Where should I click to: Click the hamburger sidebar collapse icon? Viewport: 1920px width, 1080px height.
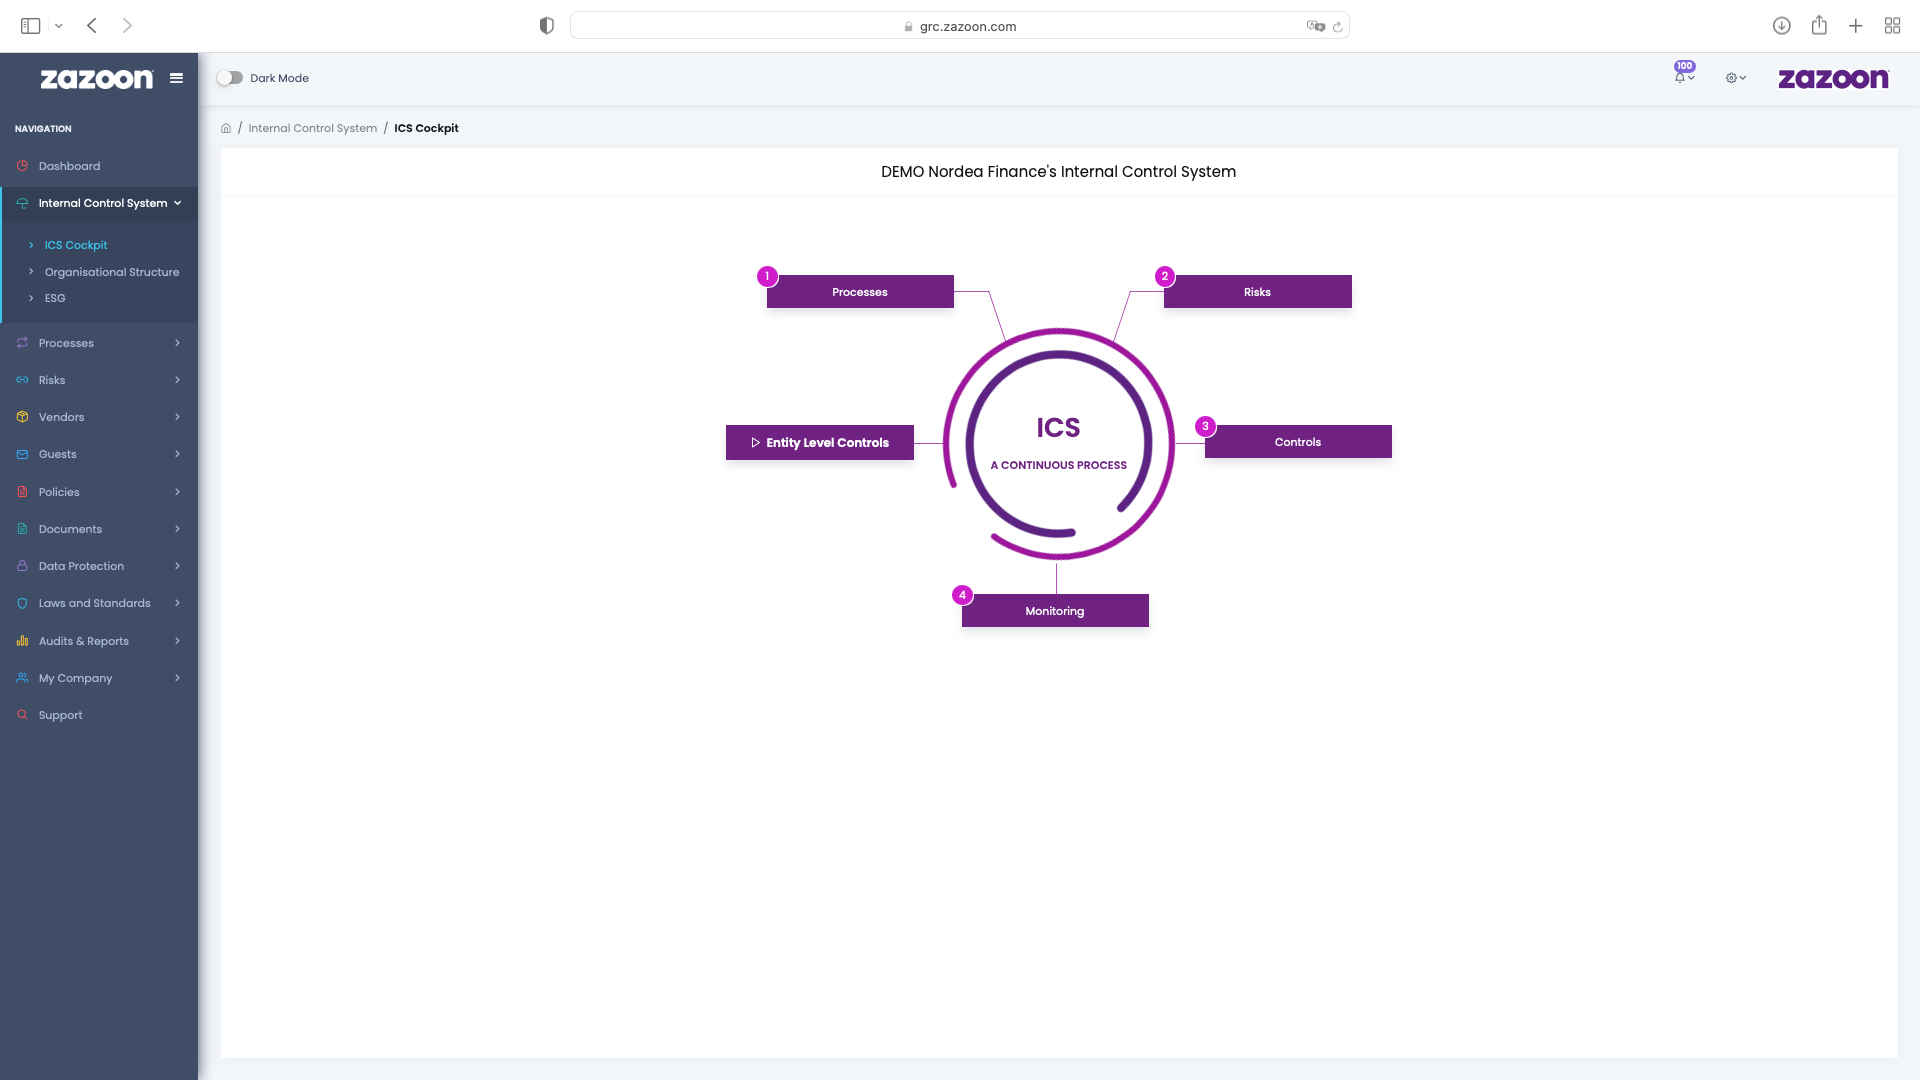click(x=177, y=78)
